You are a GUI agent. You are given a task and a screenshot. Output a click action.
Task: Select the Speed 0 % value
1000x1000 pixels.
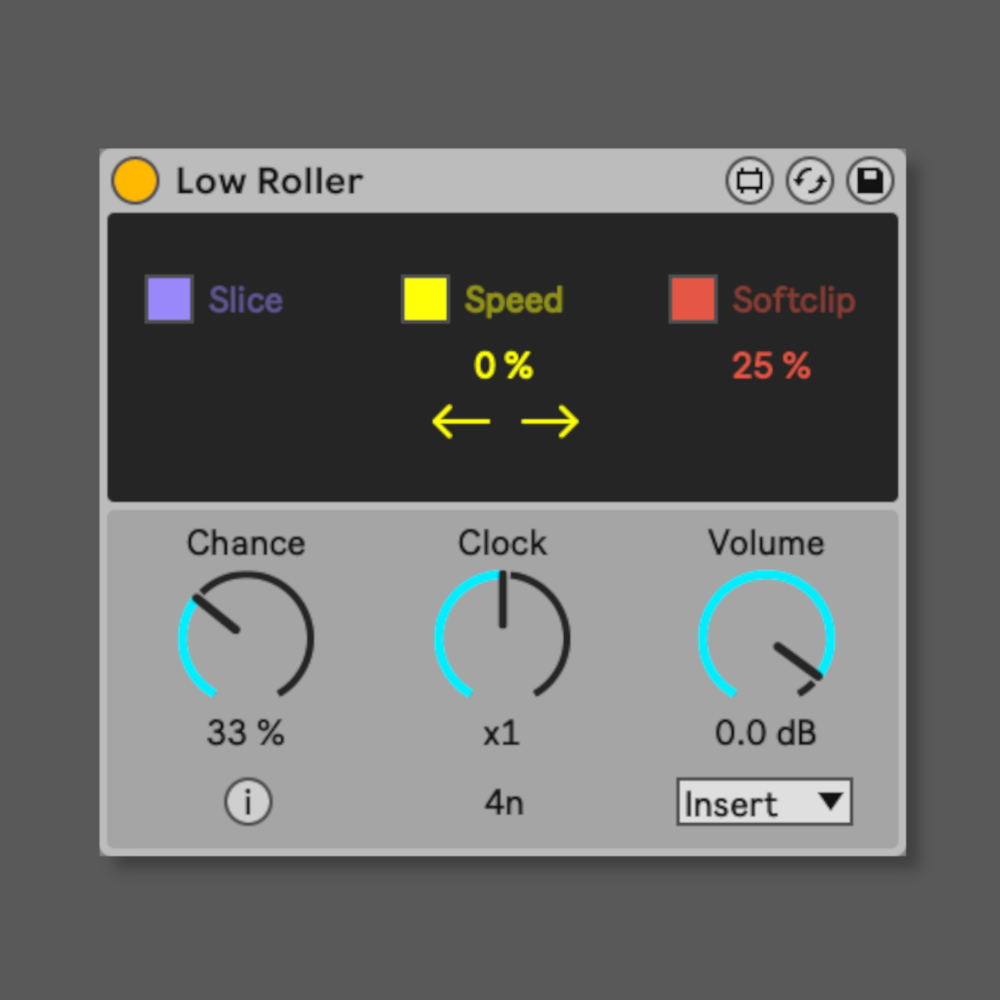click(x=503, y=365)
